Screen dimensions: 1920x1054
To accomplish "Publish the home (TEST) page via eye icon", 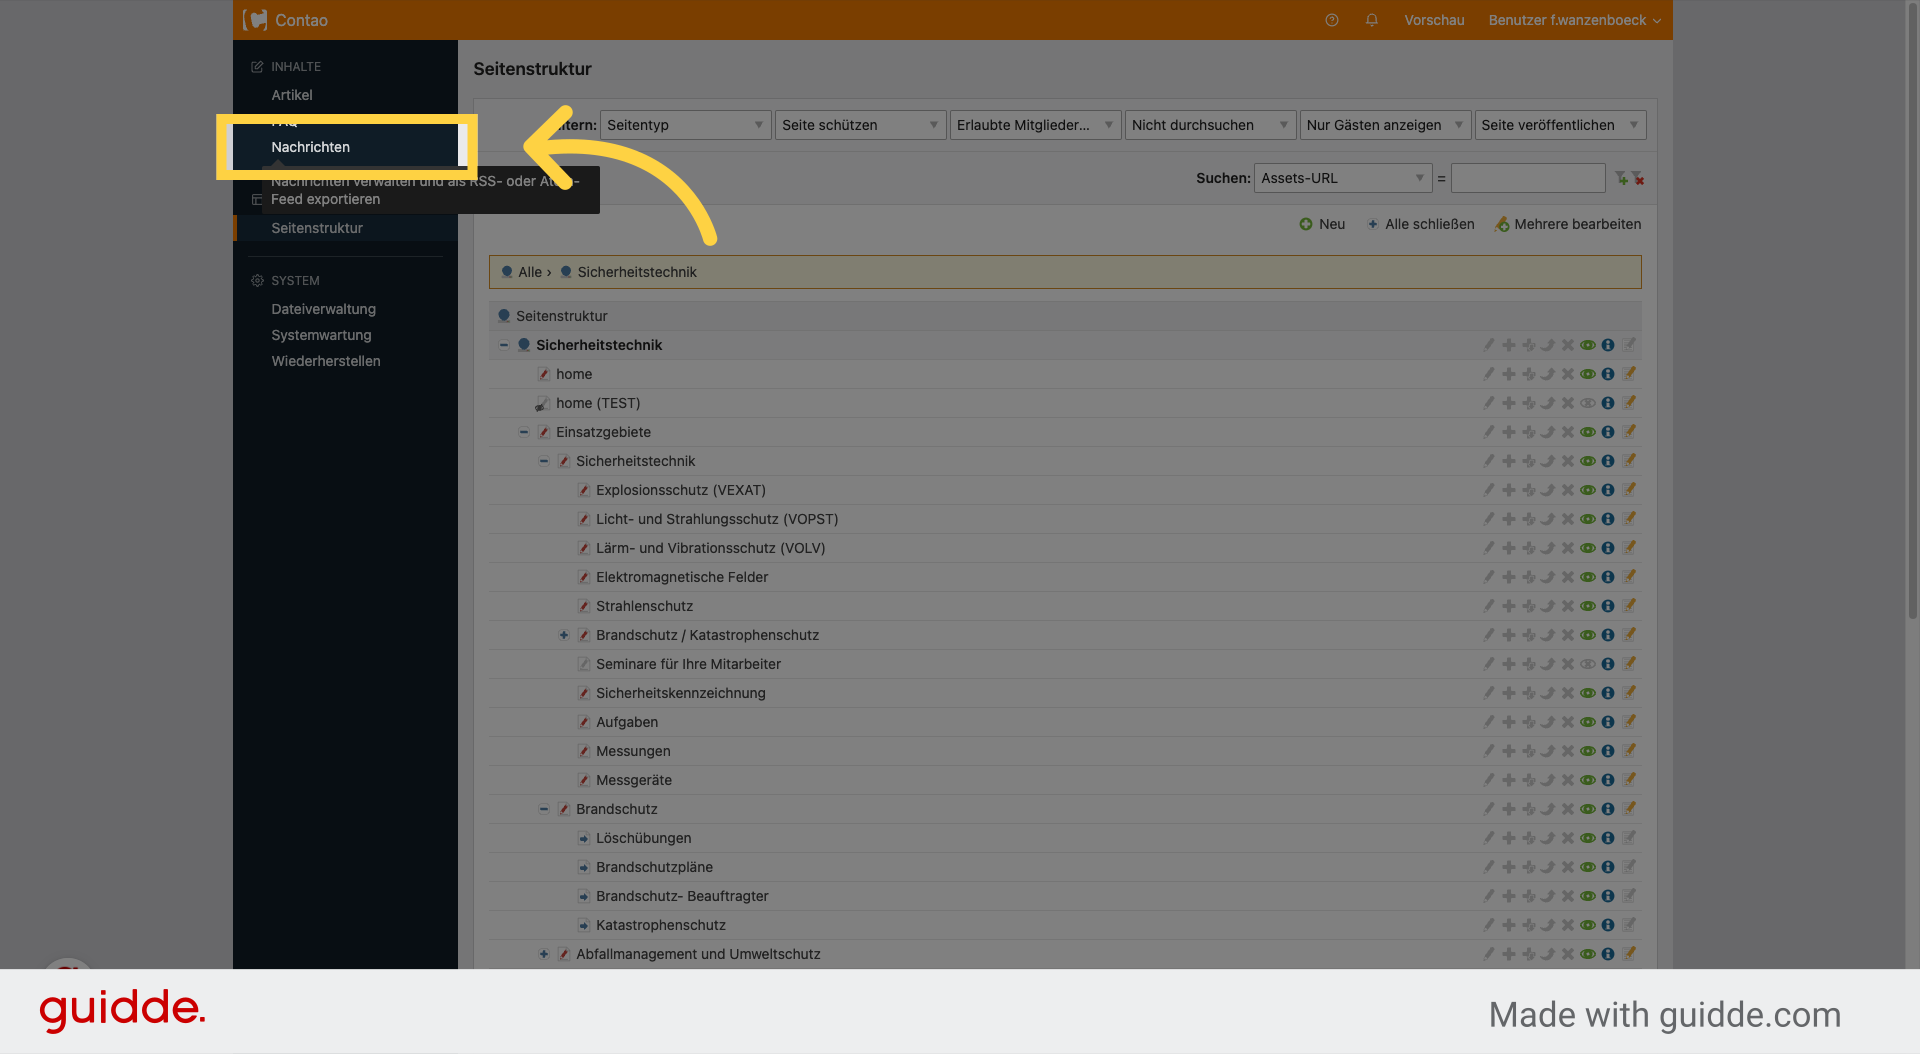I will click(1588, 403).
